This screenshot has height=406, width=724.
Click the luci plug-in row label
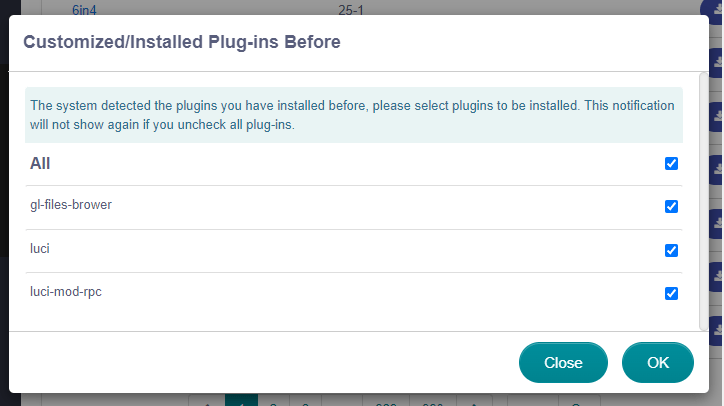click(x=40, y=249)
